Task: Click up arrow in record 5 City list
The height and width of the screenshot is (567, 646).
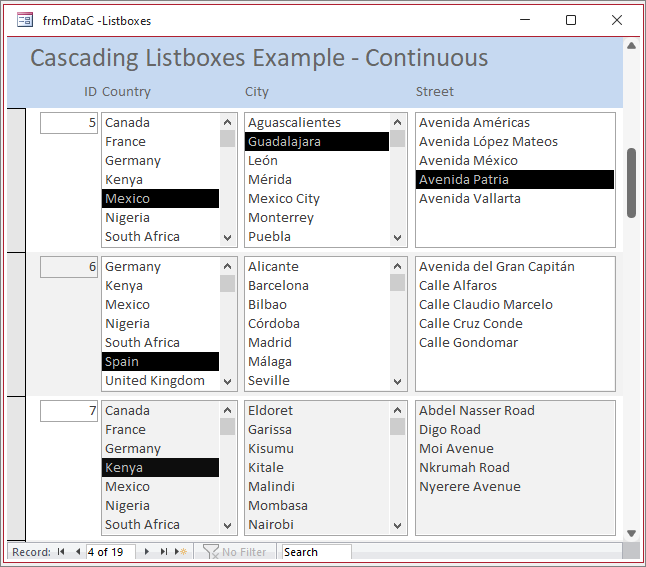Action: 397,122
